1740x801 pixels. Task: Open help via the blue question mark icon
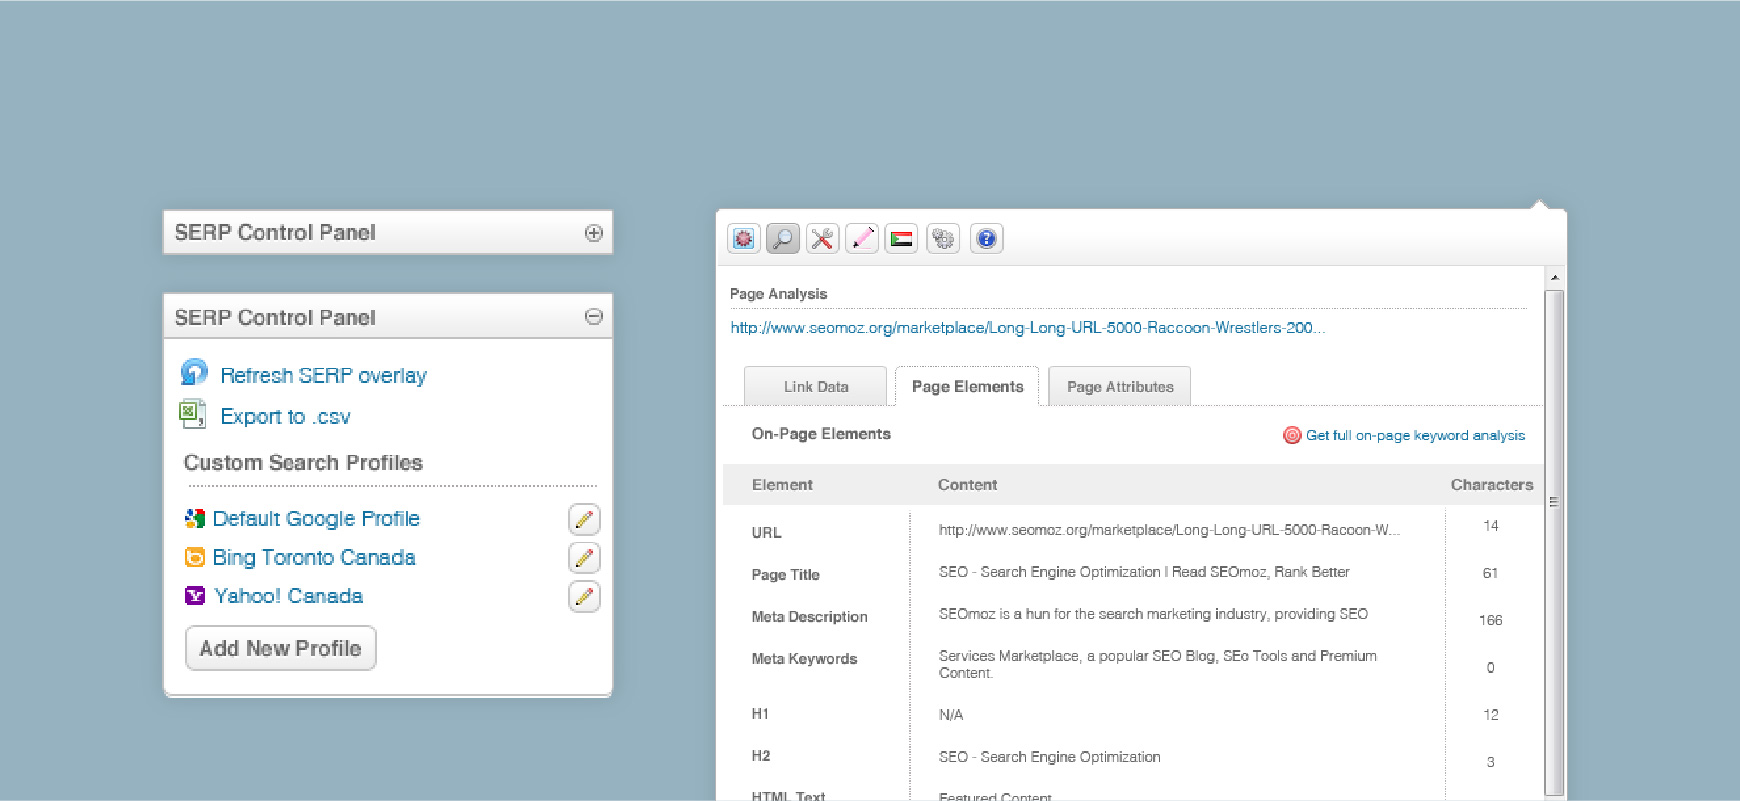986,239
